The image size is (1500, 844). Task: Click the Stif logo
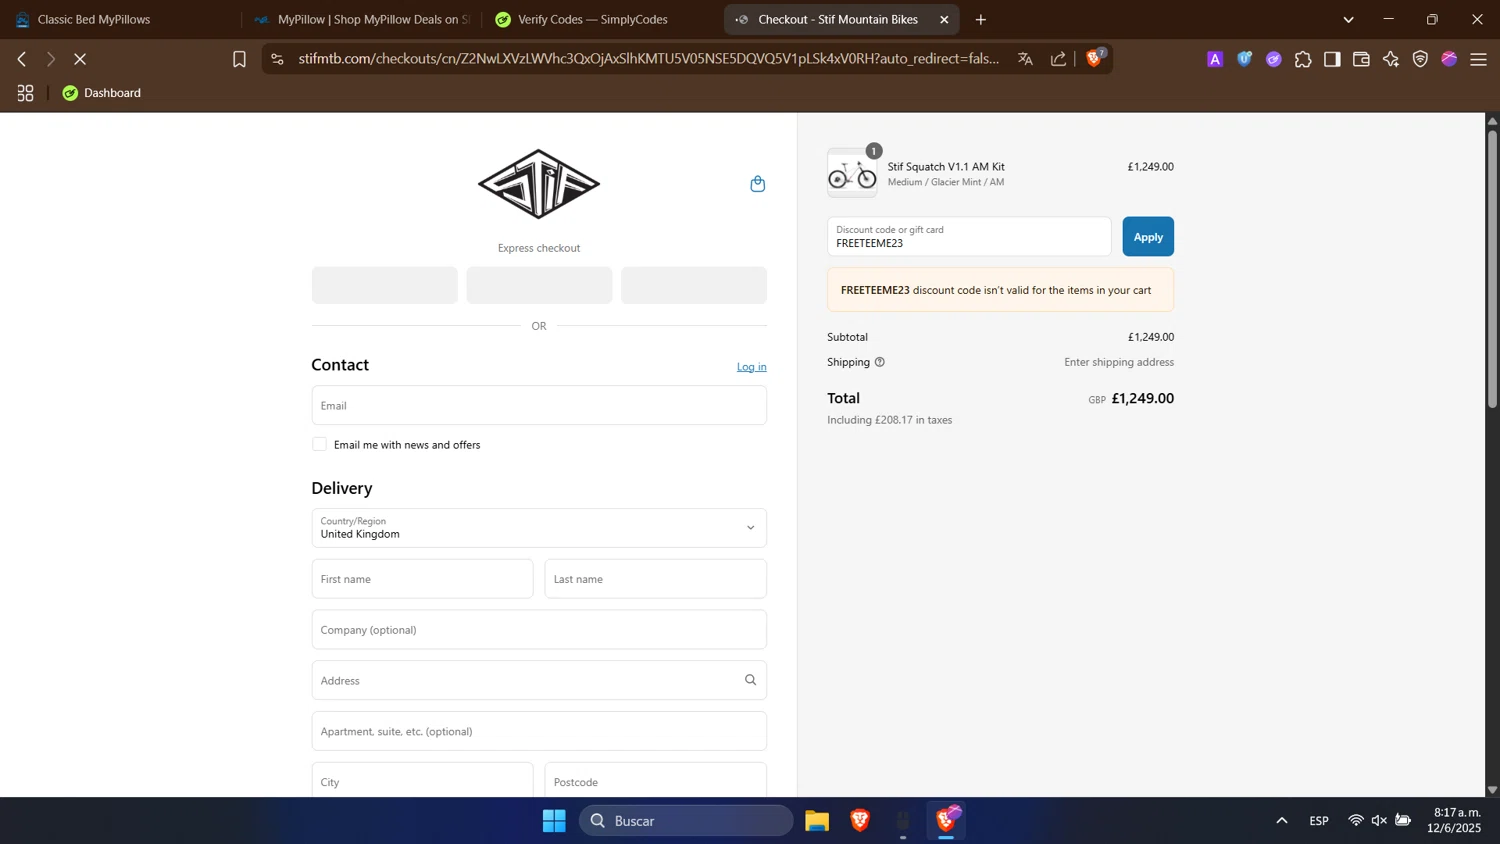pyautogui.click(x=539, y=184)
